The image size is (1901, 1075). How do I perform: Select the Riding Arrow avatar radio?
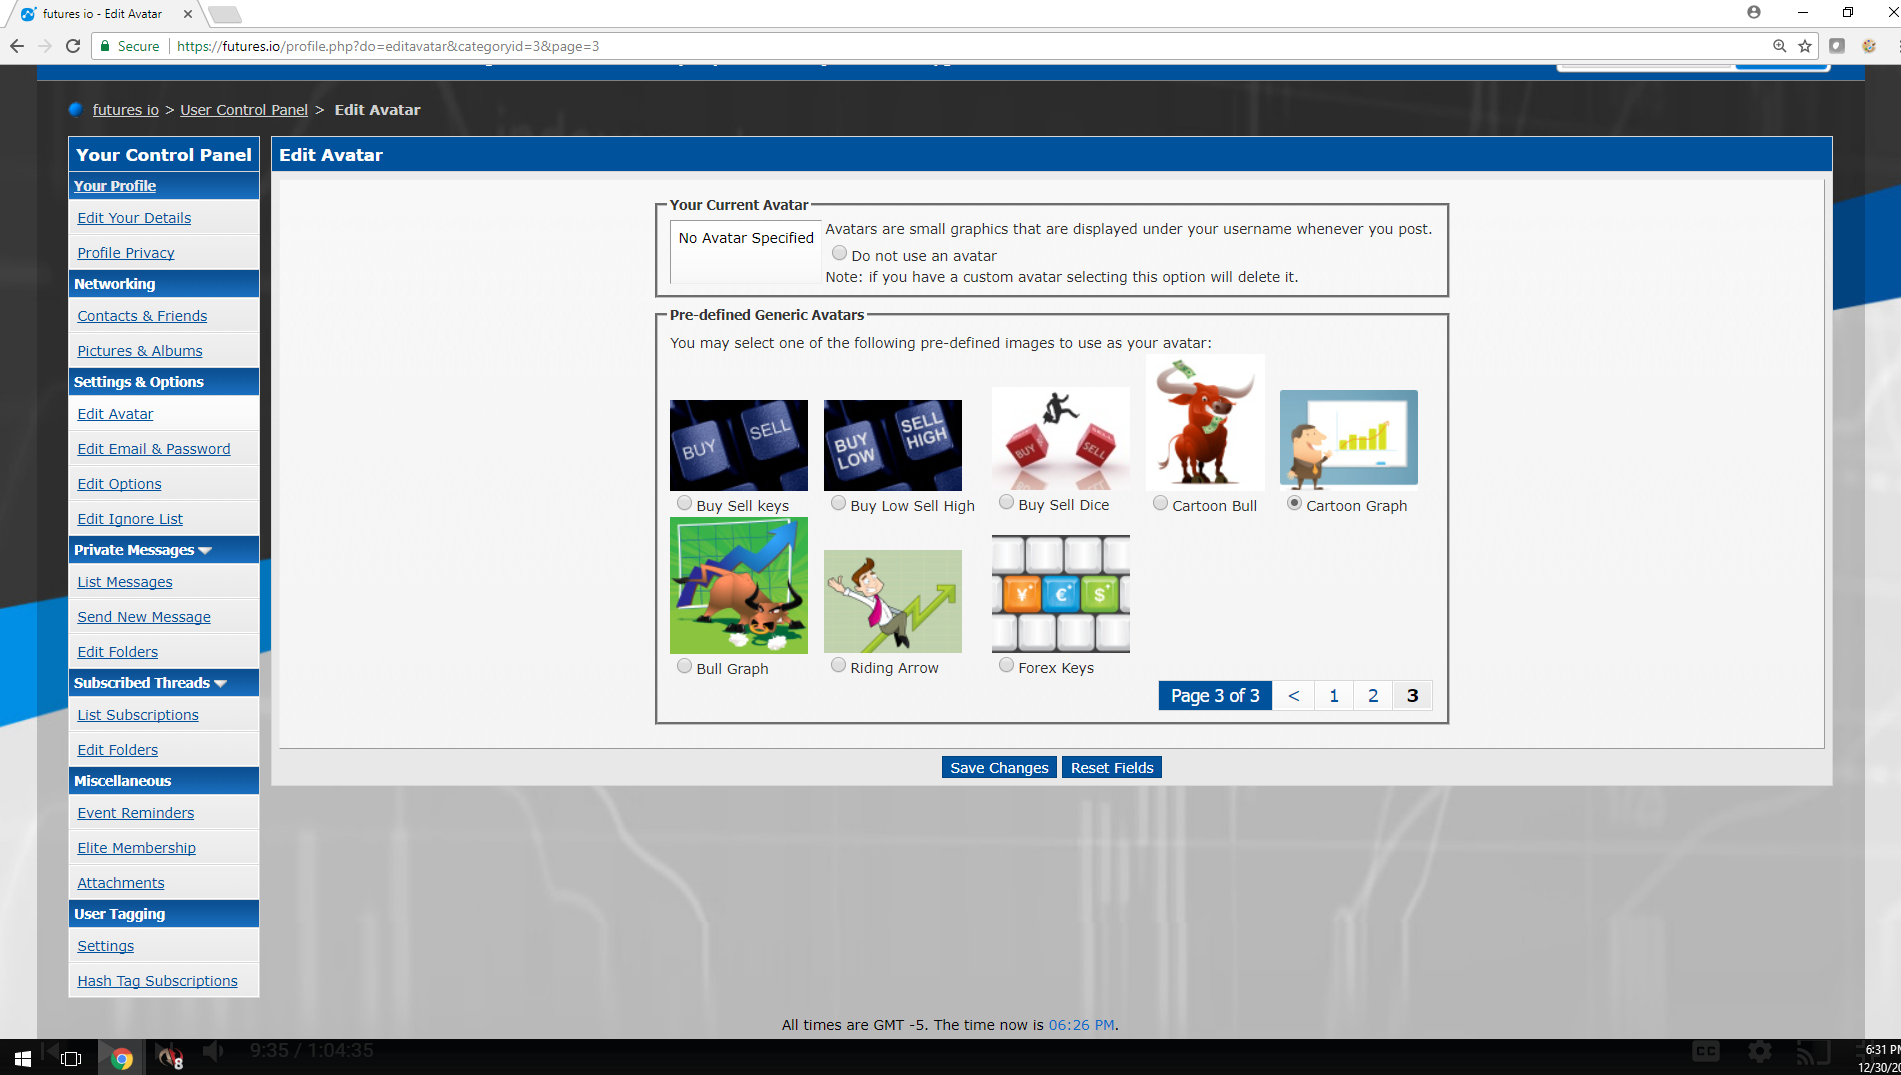point(838,665)
